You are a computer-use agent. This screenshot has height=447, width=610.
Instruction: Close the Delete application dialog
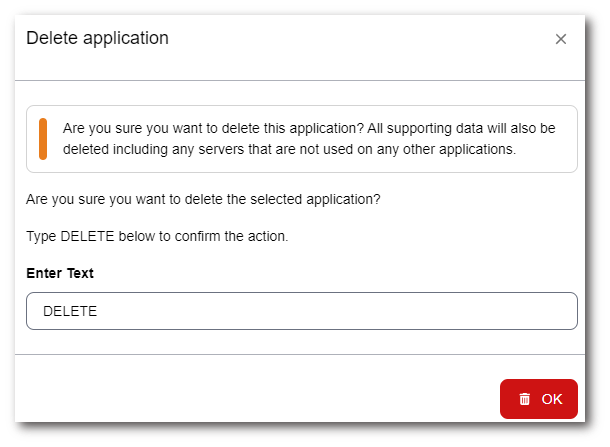pos(561,39)
